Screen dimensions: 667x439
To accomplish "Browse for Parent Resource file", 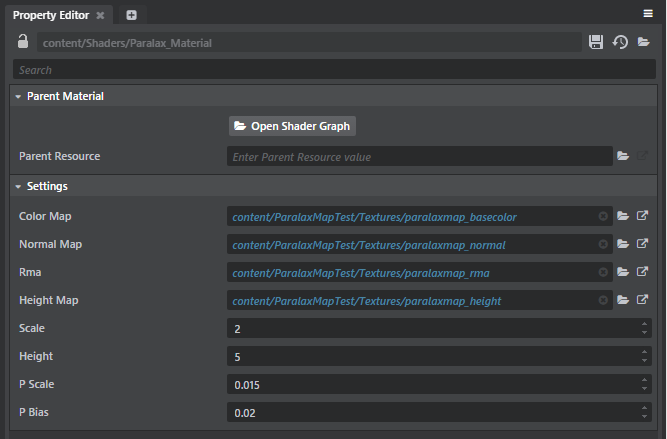I will point(623,156).
